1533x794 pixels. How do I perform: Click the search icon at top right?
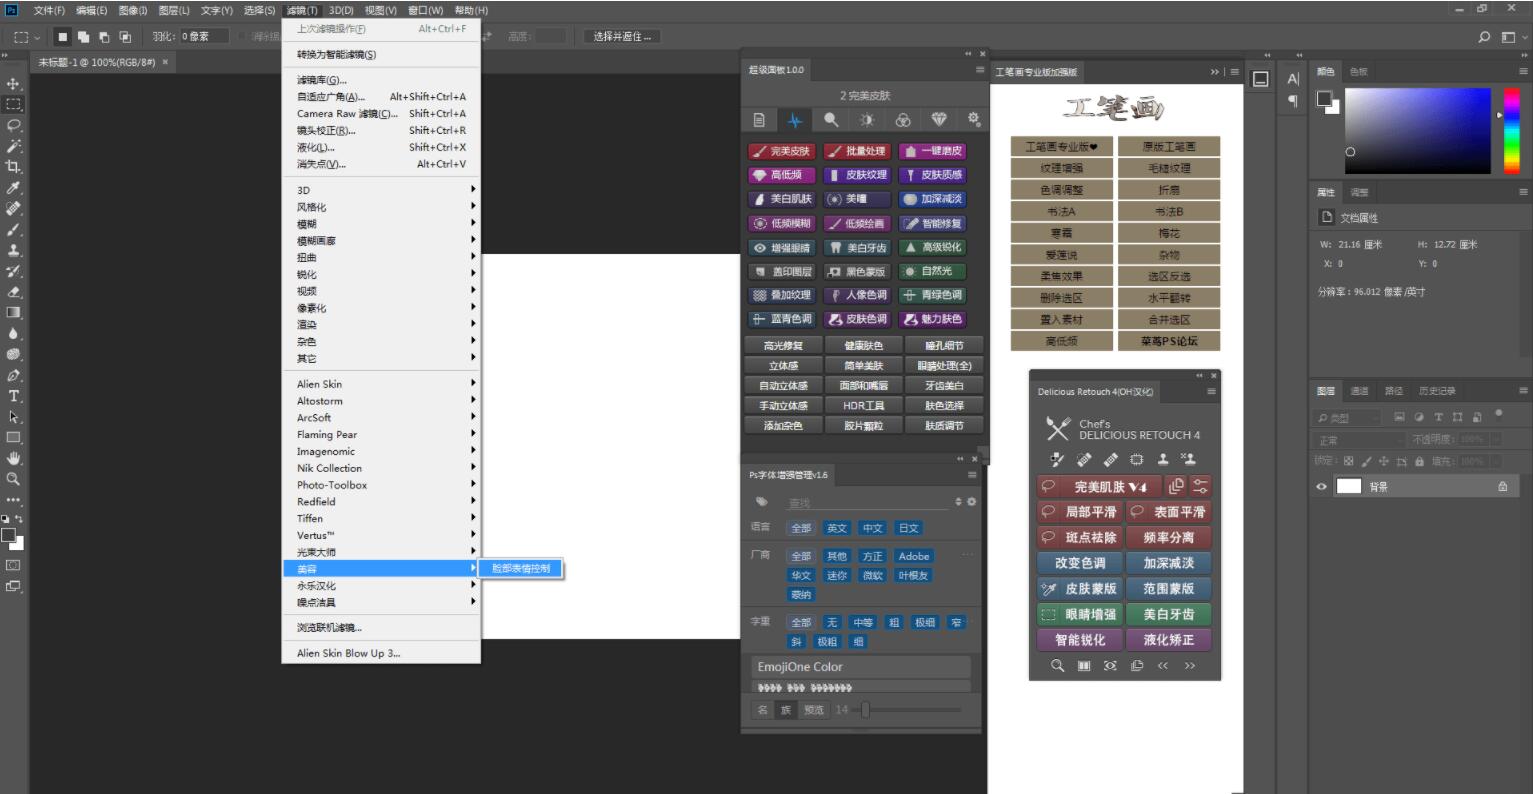point(1485,37)
